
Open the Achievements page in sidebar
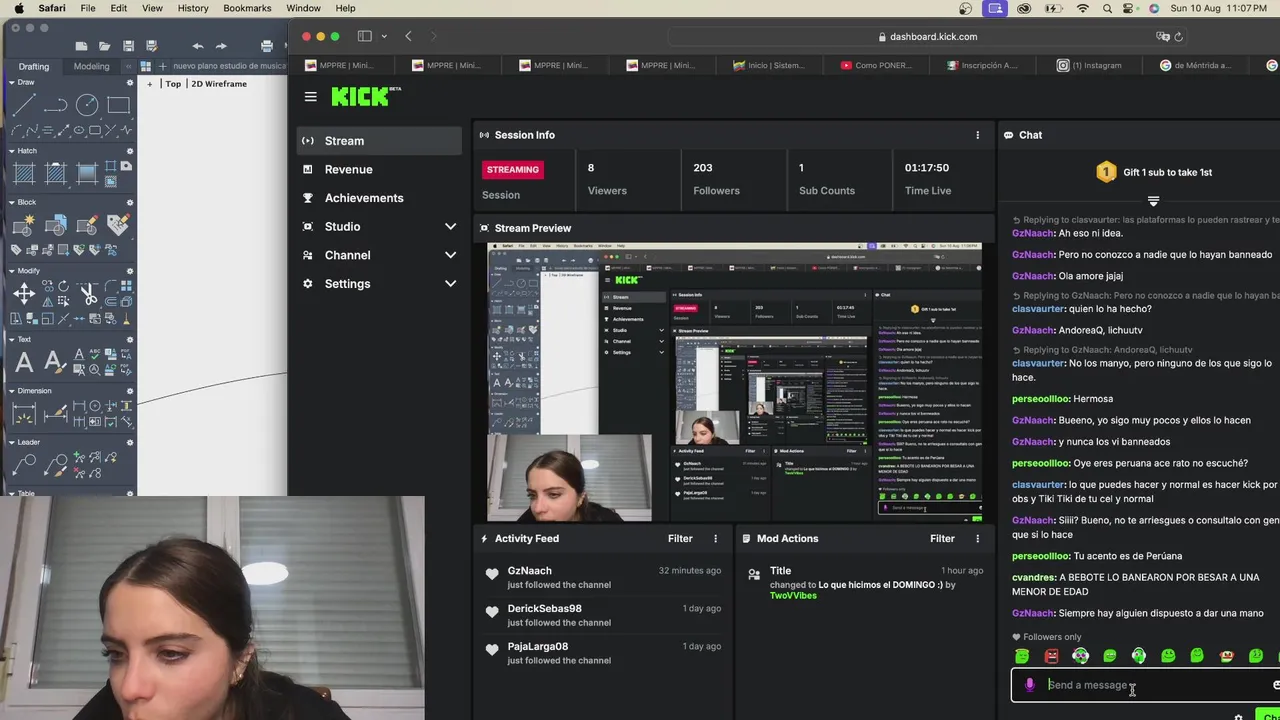pos(380,198)
